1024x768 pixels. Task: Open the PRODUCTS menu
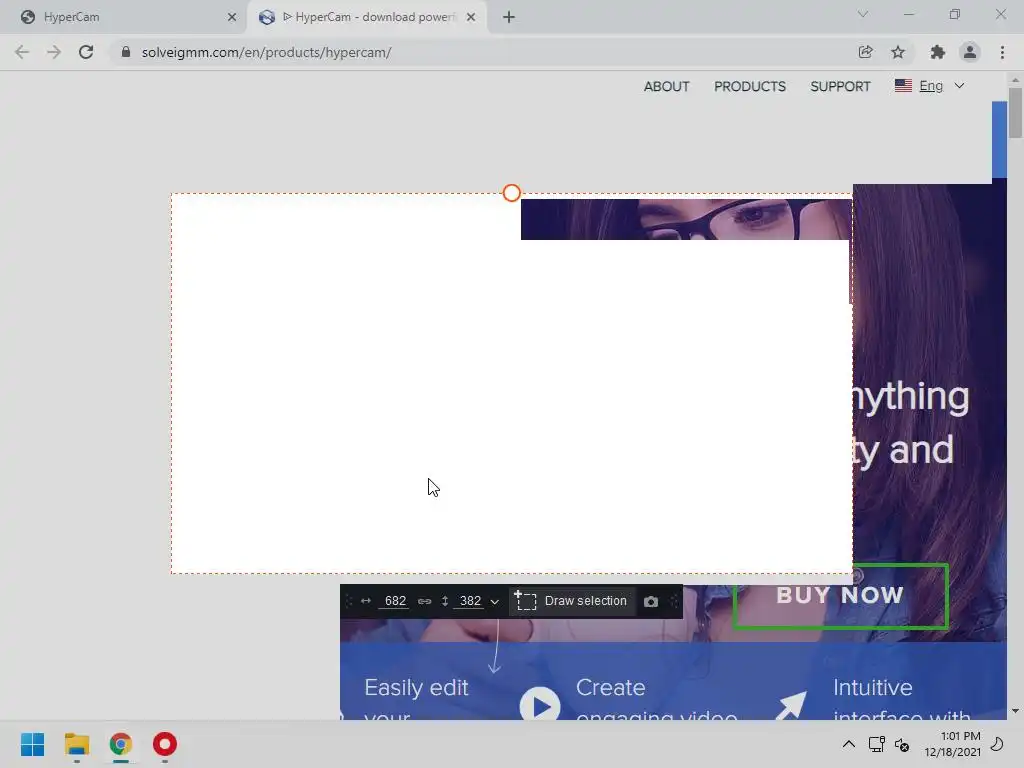[750, 86]
